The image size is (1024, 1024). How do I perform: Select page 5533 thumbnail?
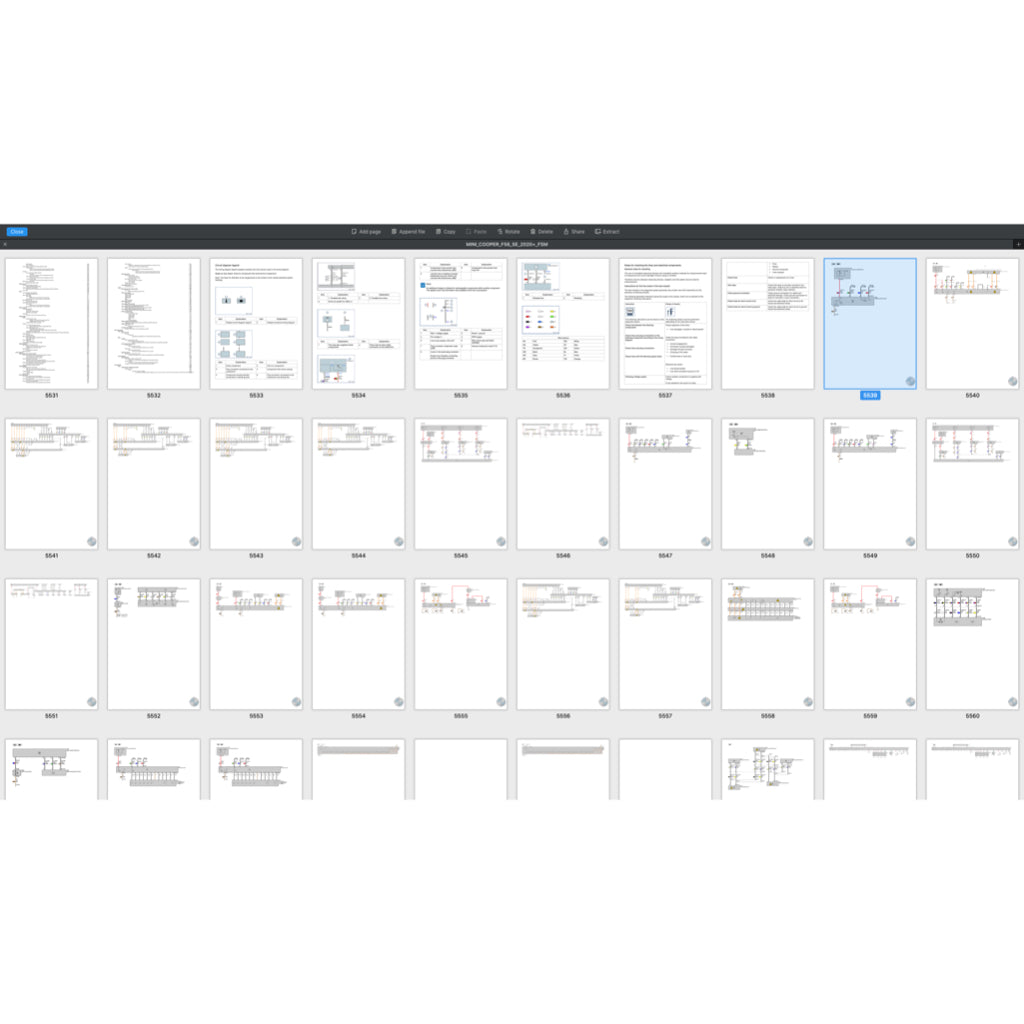(x=256, y=324)
